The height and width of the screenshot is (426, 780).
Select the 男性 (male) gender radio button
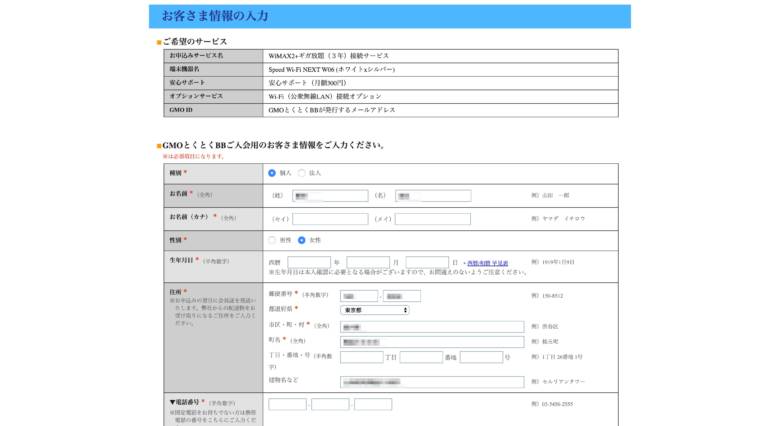[x=272, y=240]
